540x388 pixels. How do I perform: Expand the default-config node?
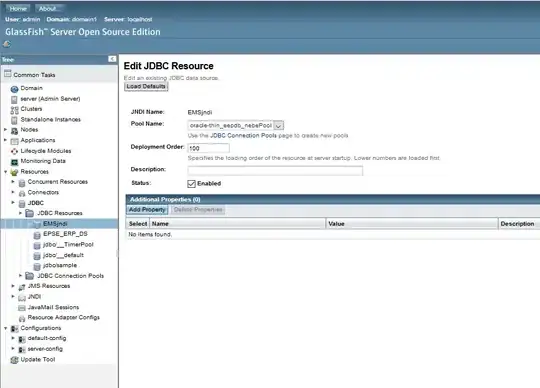[13, 338]
